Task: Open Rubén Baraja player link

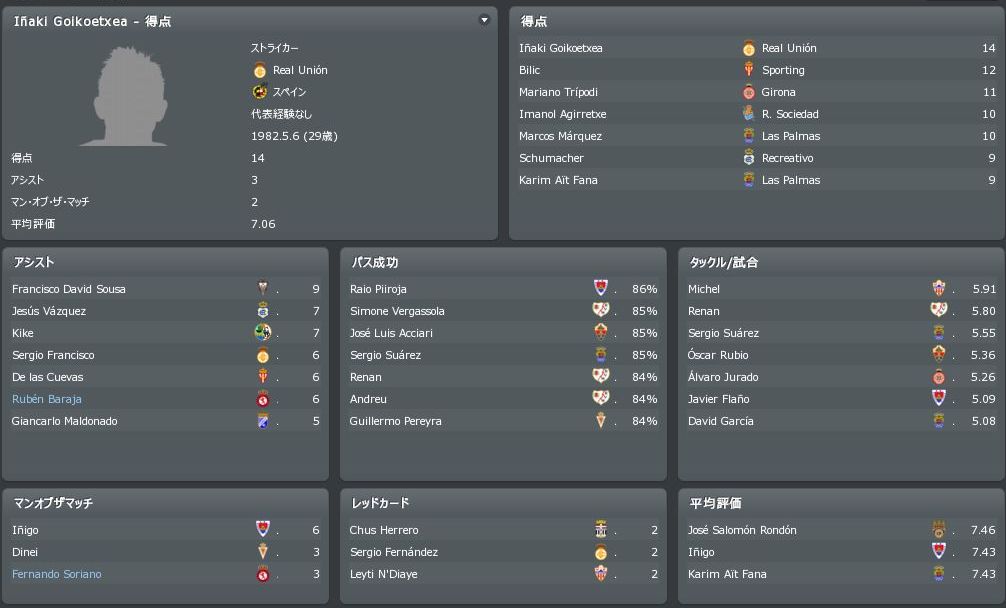Action: point(47,399)
